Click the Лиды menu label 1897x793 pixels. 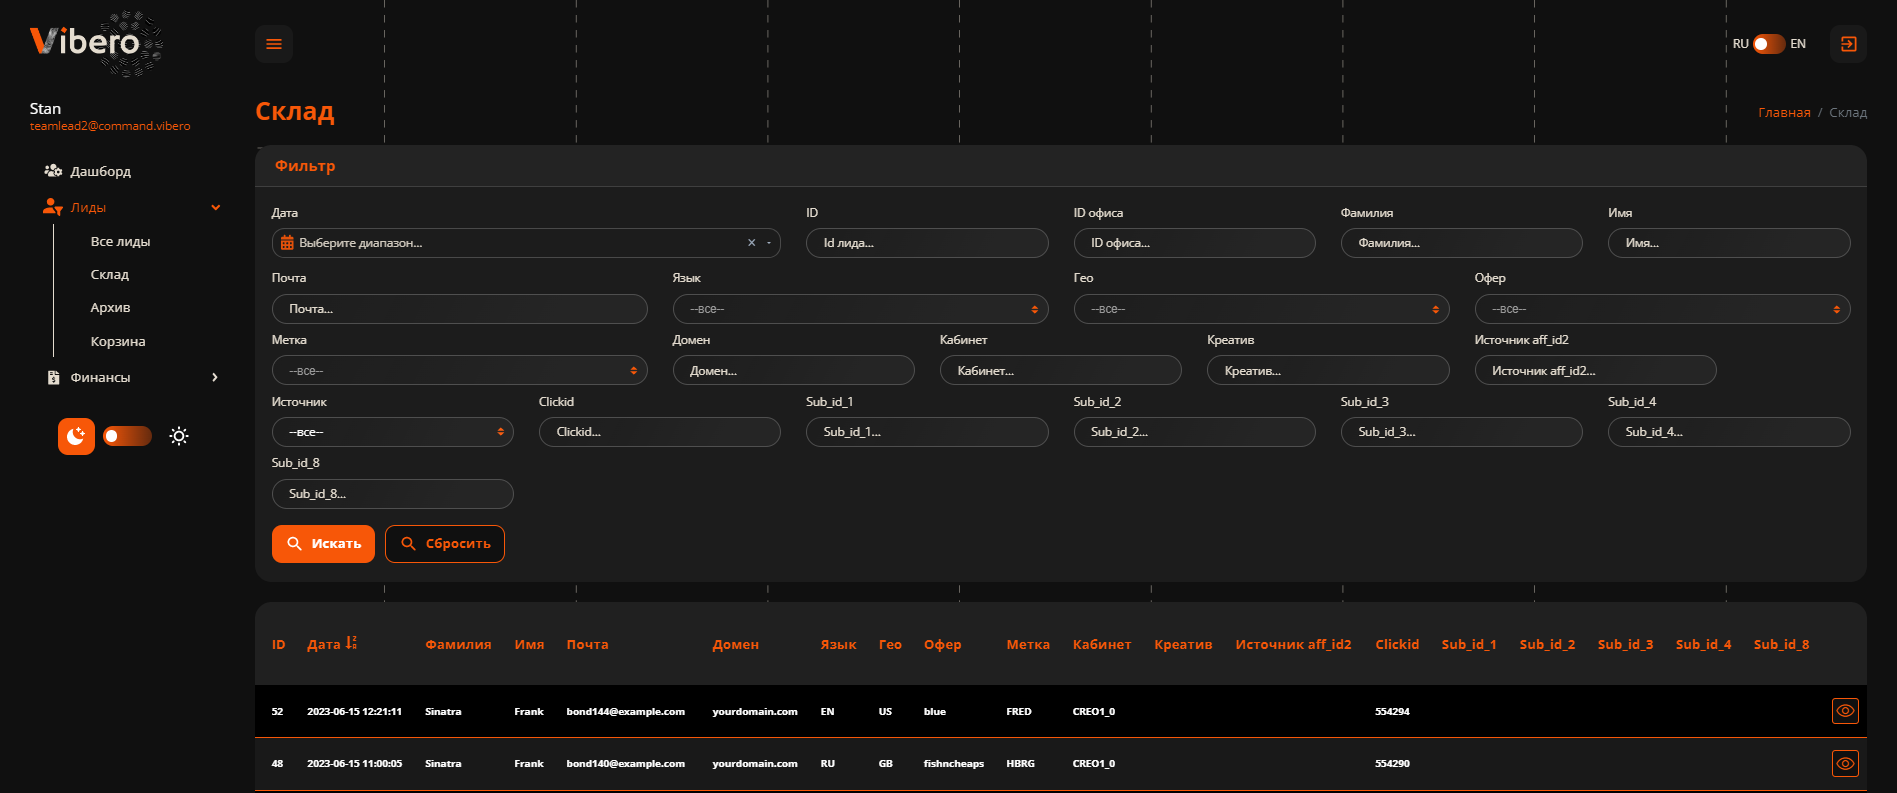click(x=89, y=207)
